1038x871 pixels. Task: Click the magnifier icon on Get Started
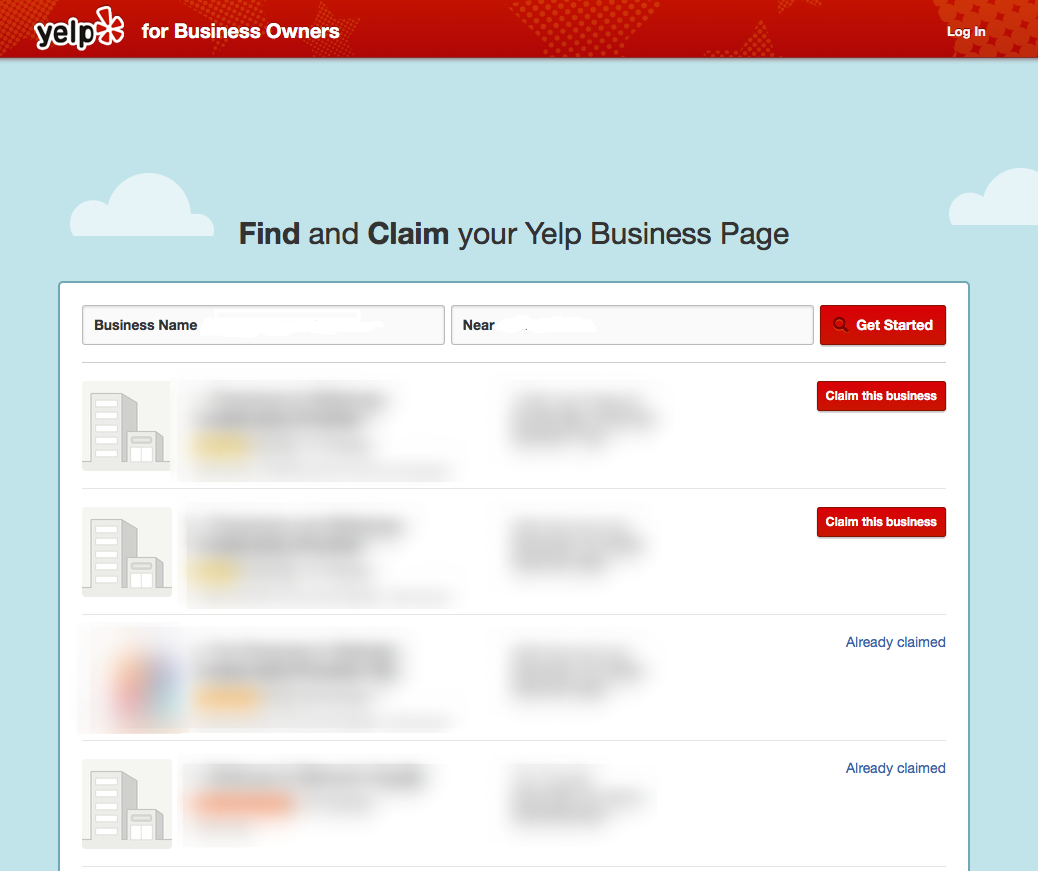click(840, 325)
